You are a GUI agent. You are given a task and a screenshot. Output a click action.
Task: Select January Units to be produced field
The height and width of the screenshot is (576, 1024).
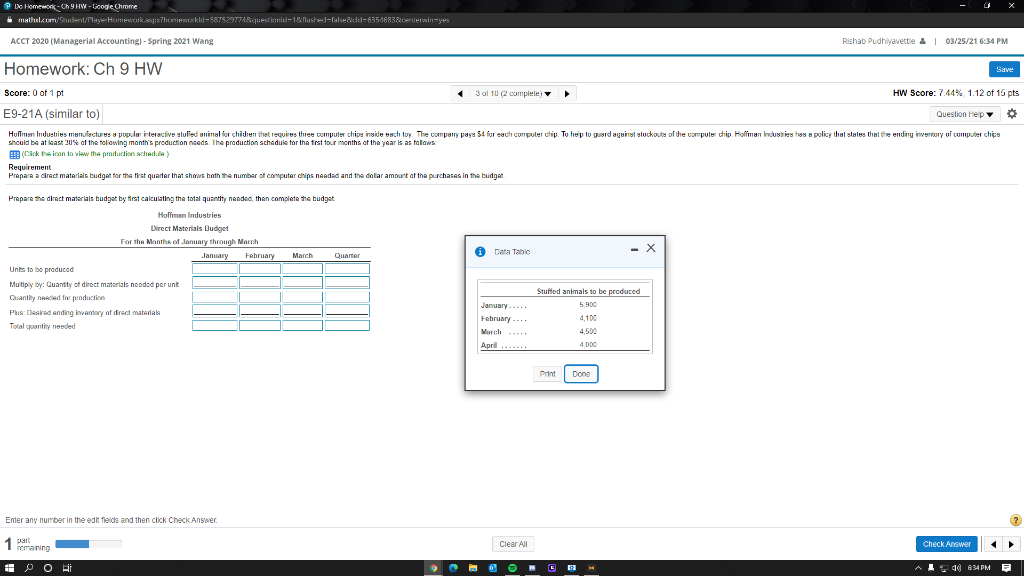(x=215, y=269)
